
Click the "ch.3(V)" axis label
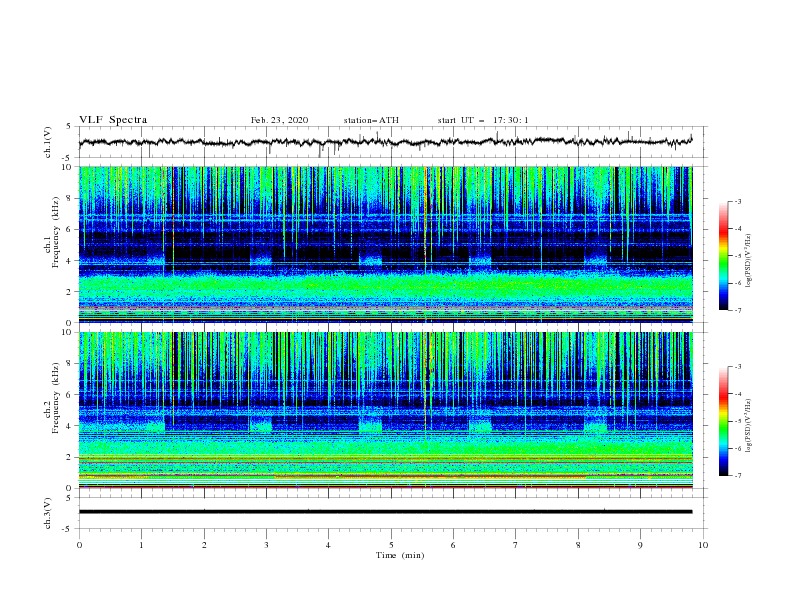pos(48,513)
